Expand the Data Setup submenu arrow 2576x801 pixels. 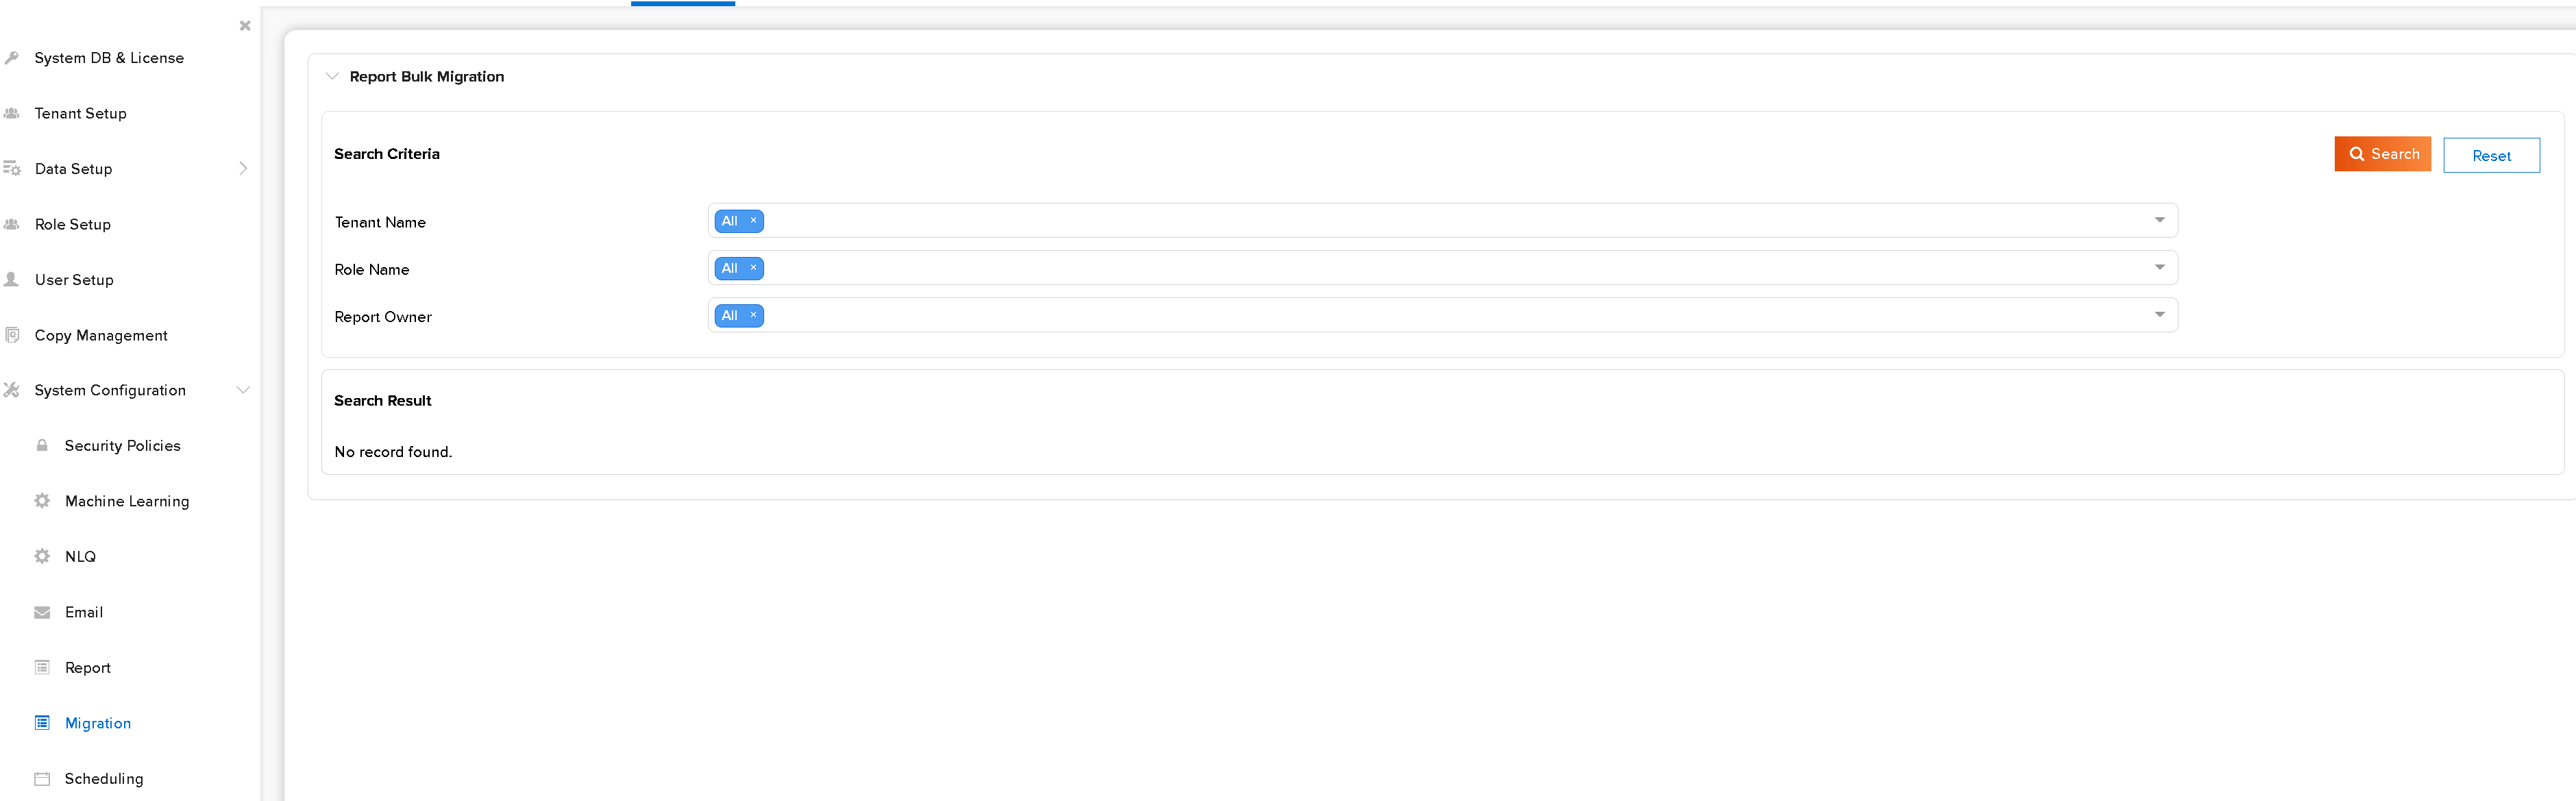tap(243, 169)
